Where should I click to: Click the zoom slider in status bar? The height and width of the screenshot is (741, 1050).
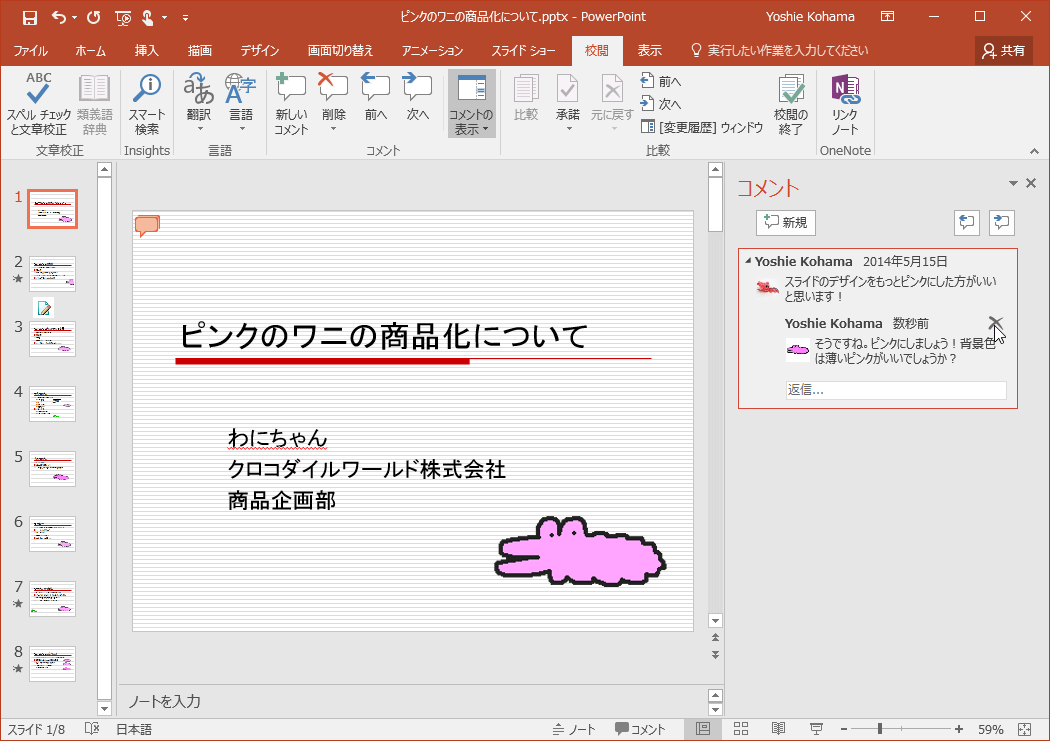[x=880, y=729]
